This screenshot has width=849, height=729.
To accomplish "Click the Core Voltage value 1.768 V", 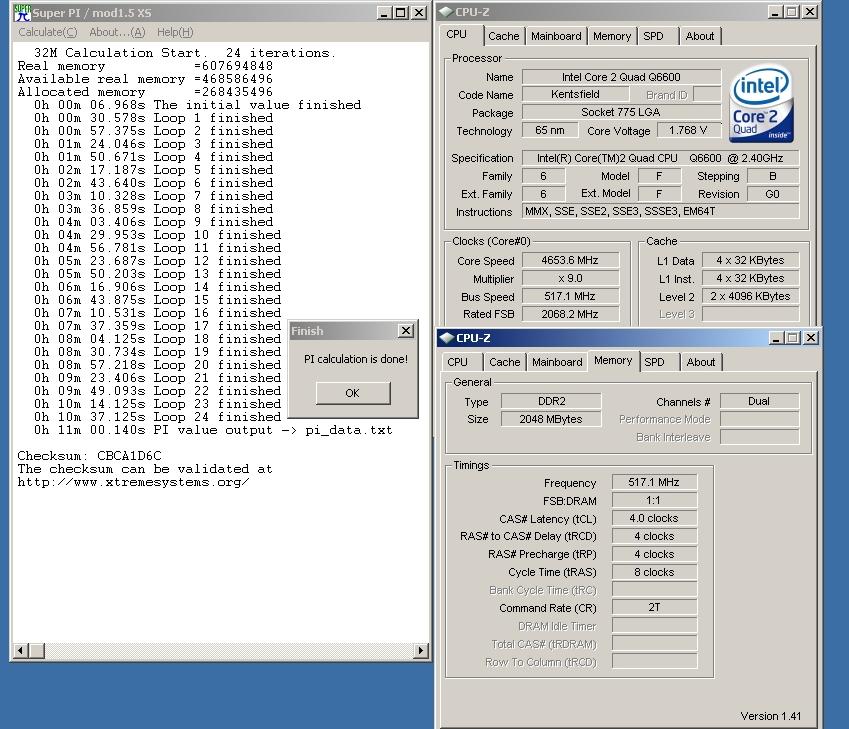I will pyautogui.click(x=689, y=130).
